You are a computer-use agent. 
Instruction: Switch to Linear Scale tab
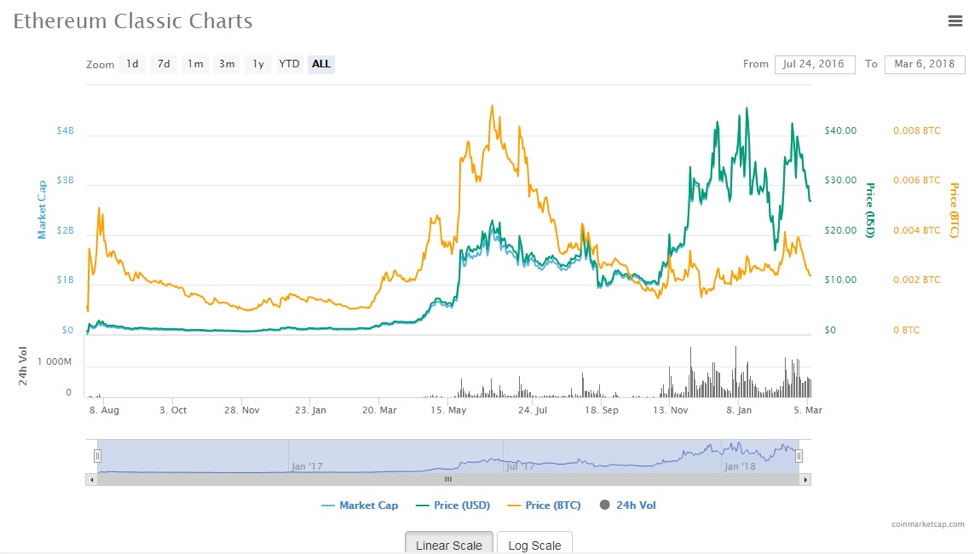(x=449, y=544)
